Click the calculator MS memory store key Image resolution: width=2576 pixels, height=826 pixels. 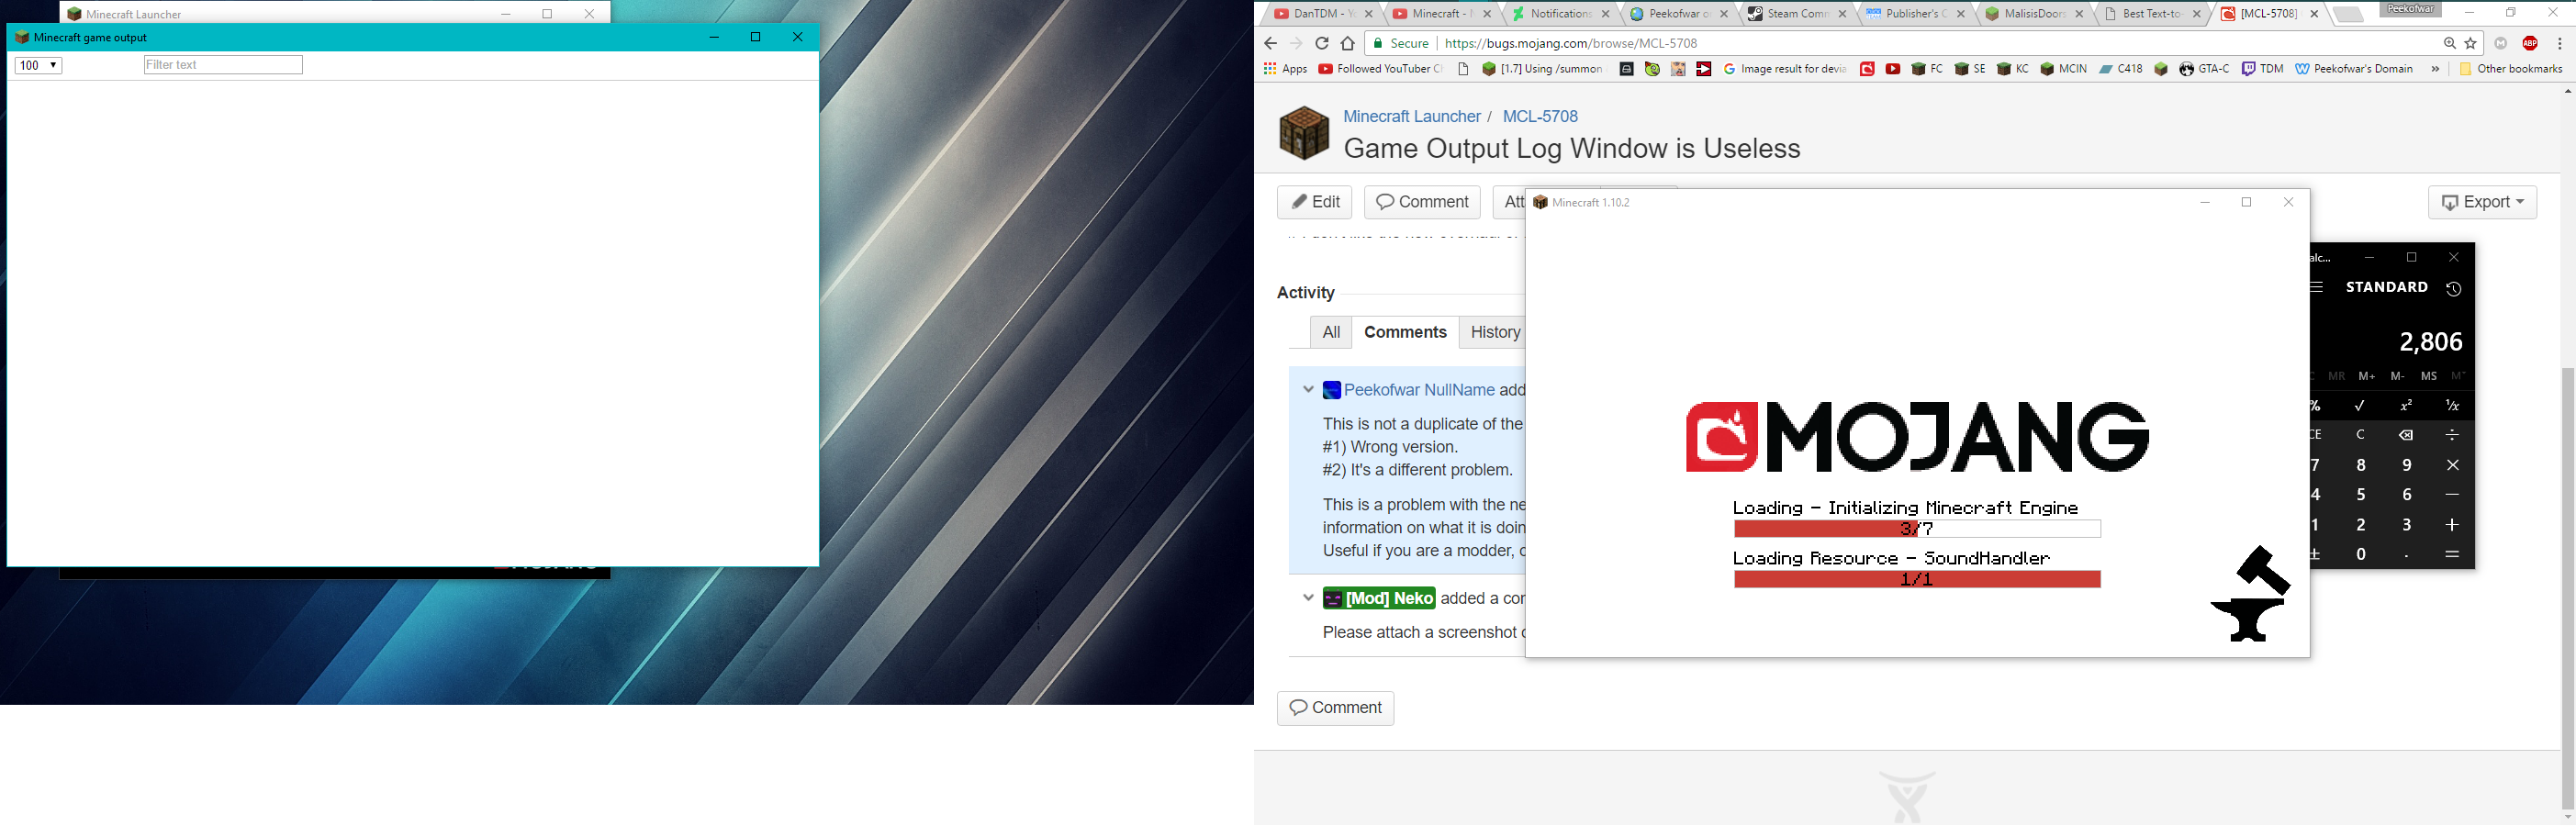pyautogui.click(x=2428, y=376)
